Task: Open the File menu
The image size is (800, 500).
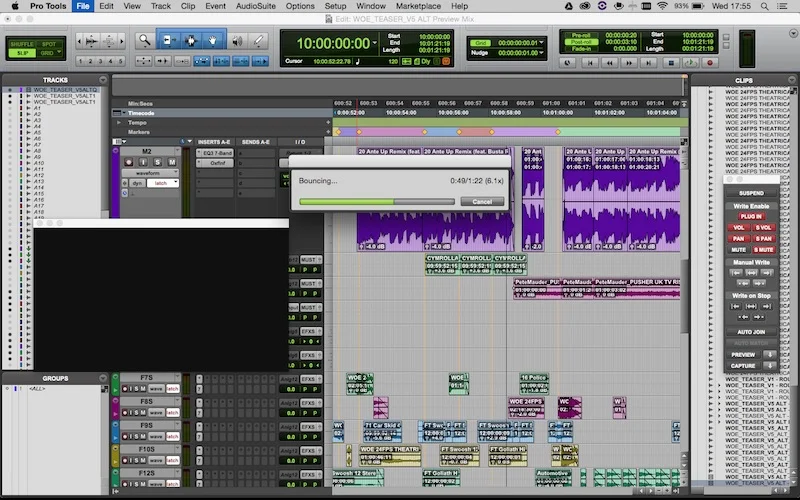Action: [83, 6]
